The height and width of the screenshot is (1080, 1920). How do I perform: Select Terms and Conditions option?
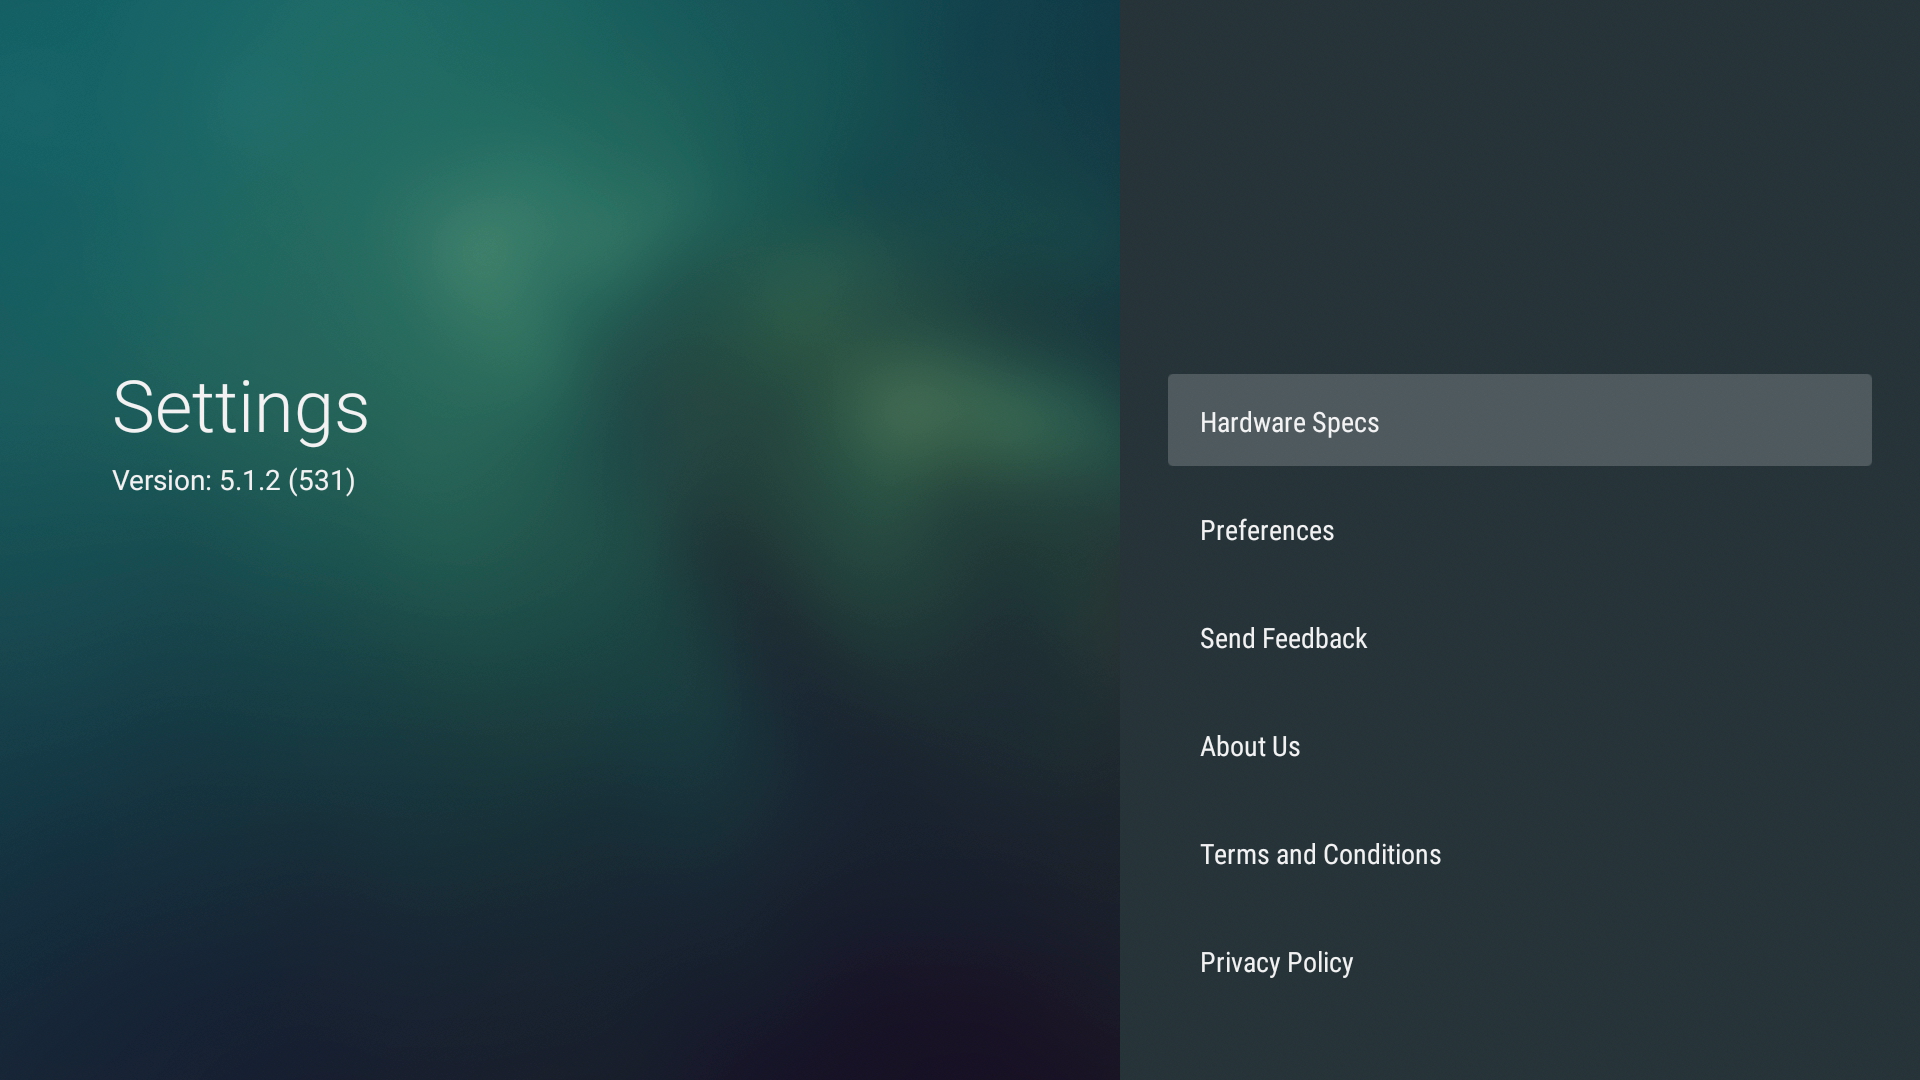click(x=1319, y=855)
